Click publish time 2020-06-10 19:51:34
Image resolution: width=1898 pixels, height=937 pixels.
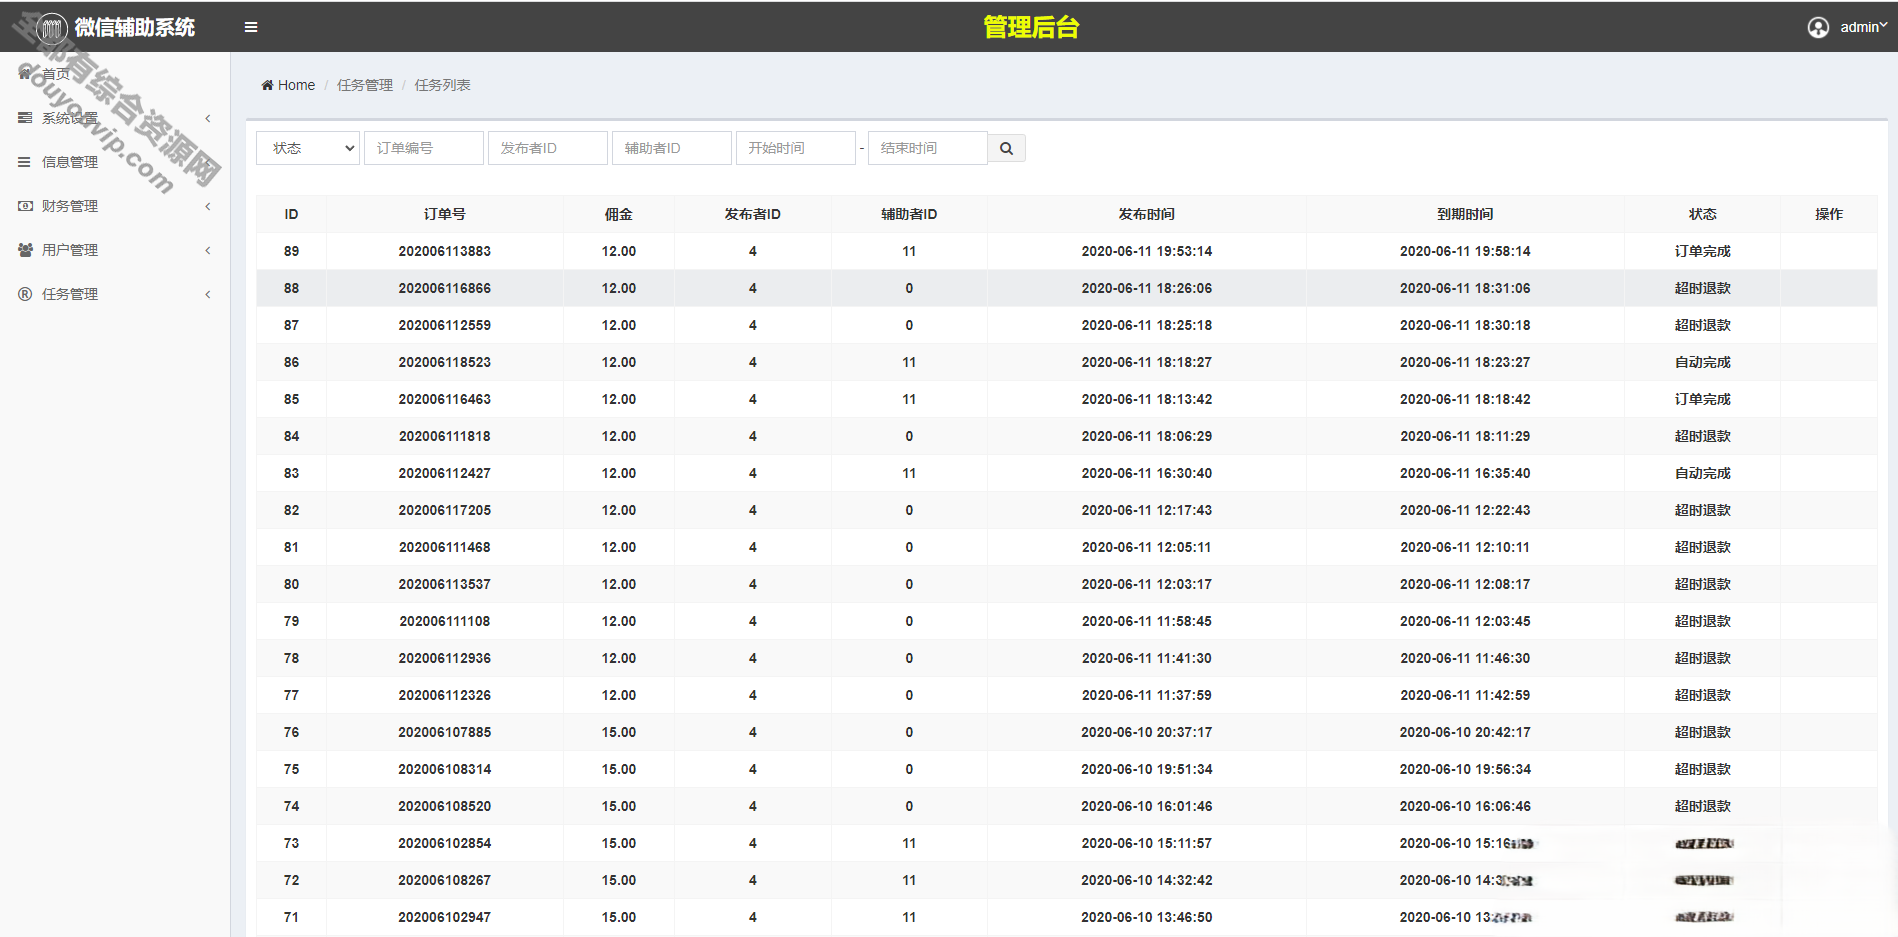click(1147, 769)
